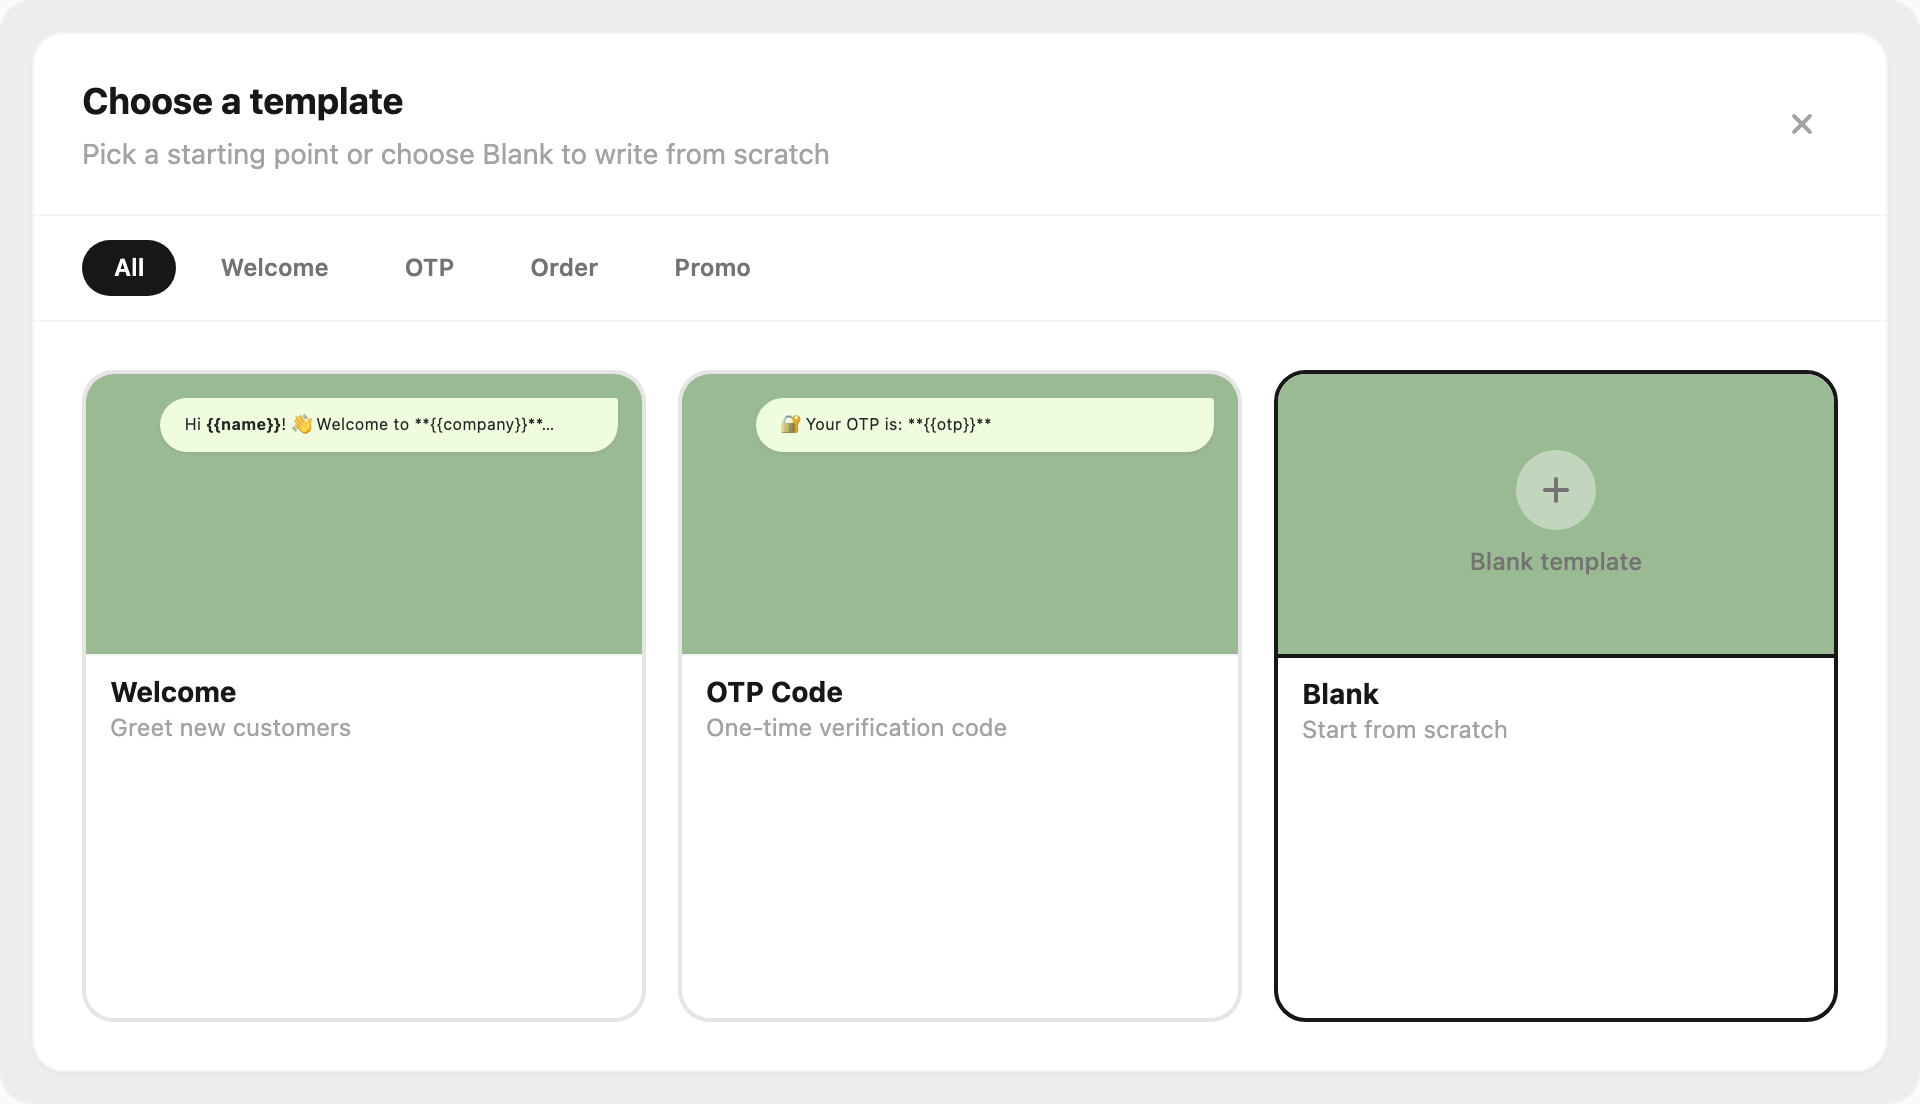The height and width of the screenshot is (1104, 1920).
Task: Close the Choose a template dialog
Action: (1801, 124)
